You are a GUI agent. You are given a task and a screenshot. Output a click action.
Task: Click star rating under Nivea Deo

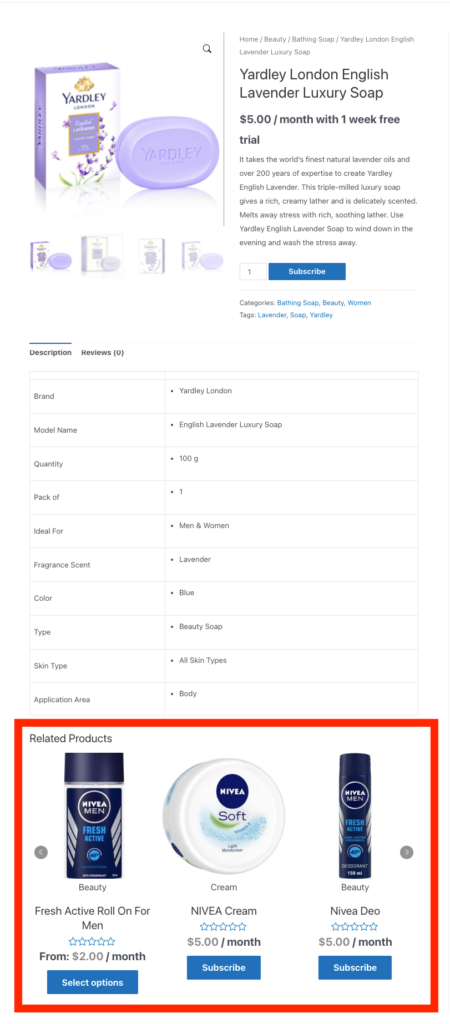click(355, 927)
